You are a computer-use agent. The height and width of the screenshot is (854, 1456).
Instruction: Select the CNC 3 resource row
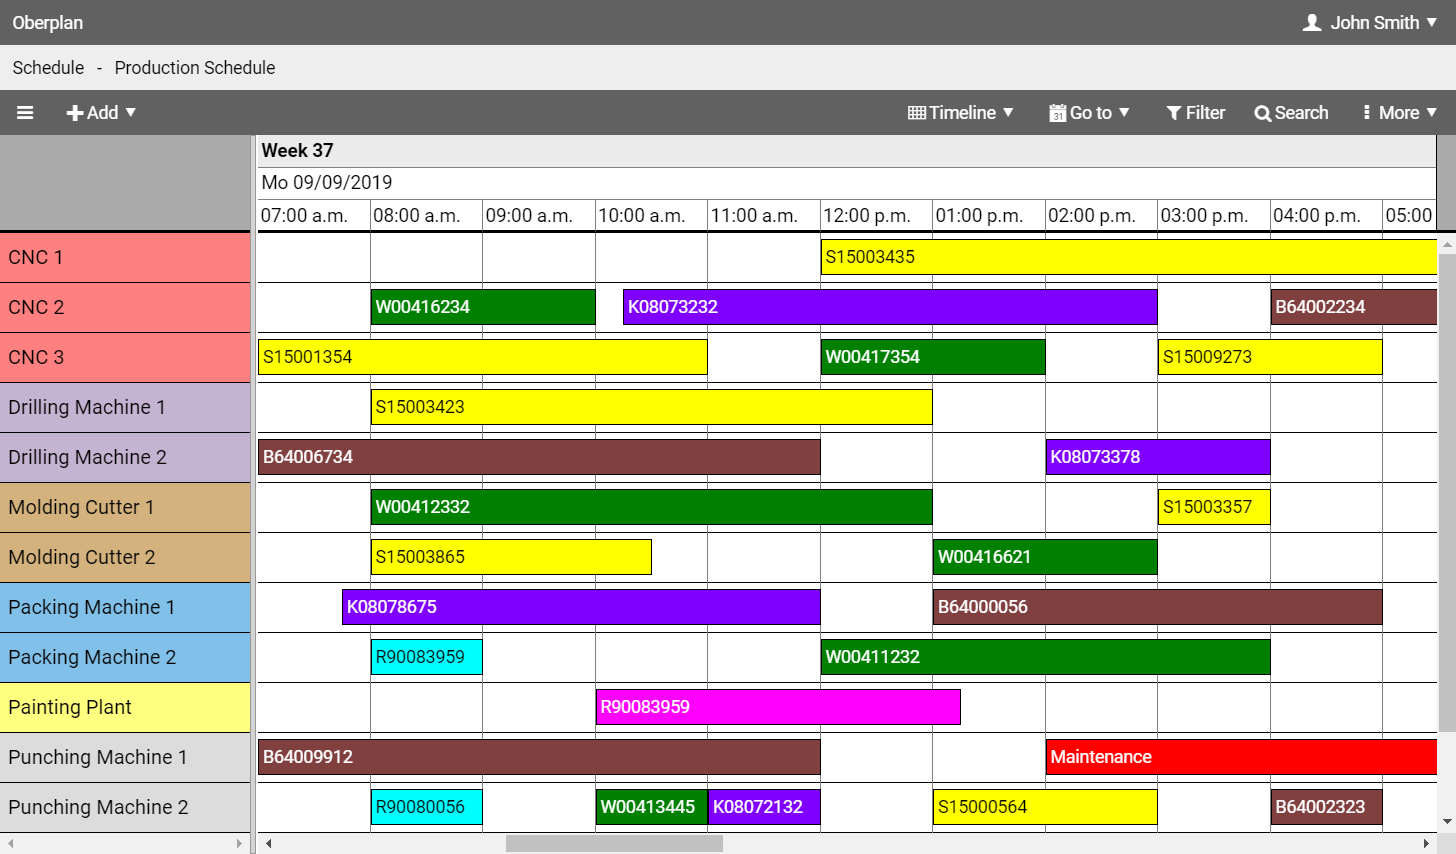tap(125, 358)
